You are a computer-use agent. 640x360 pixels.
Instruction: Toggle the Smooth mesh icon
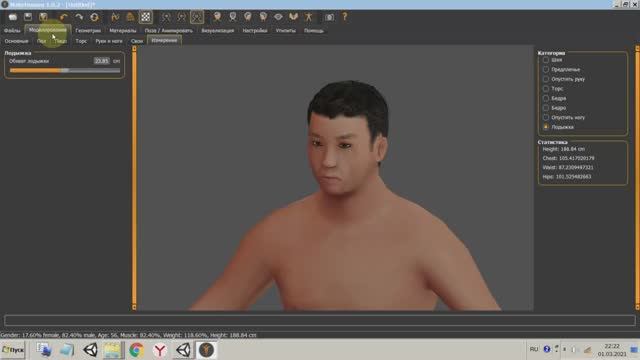[x=115, y=17]
